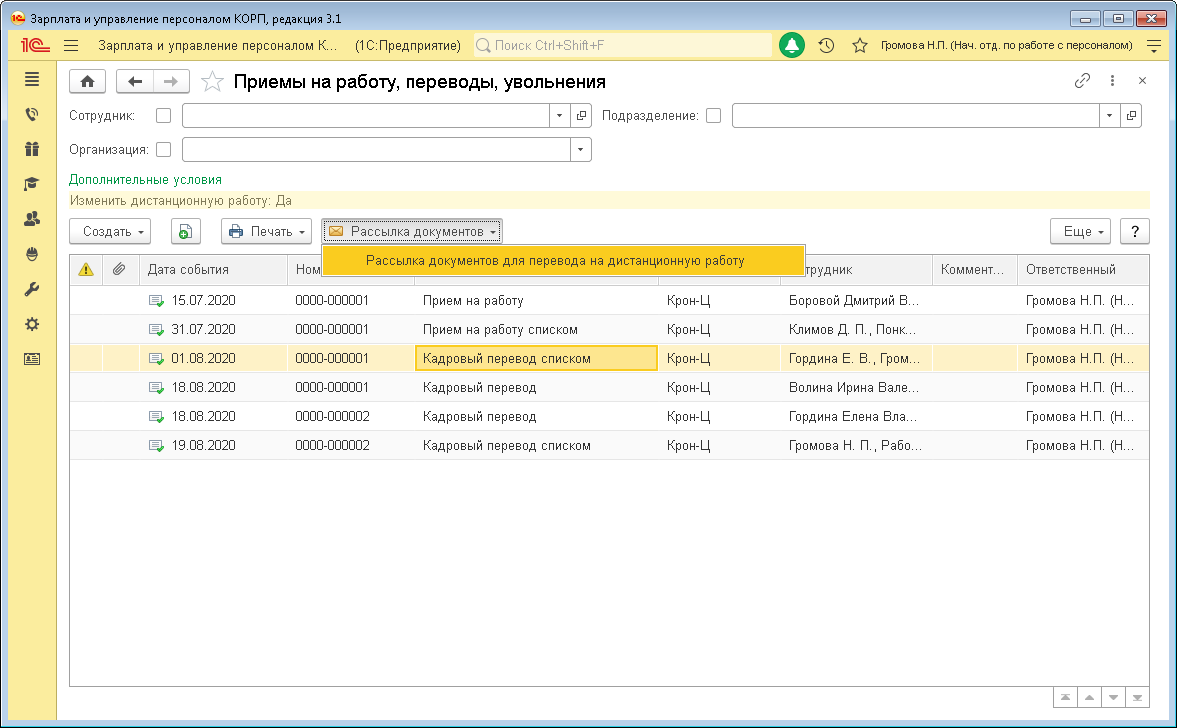
Task: Click the search field Поиск
Action: [620, 46]
